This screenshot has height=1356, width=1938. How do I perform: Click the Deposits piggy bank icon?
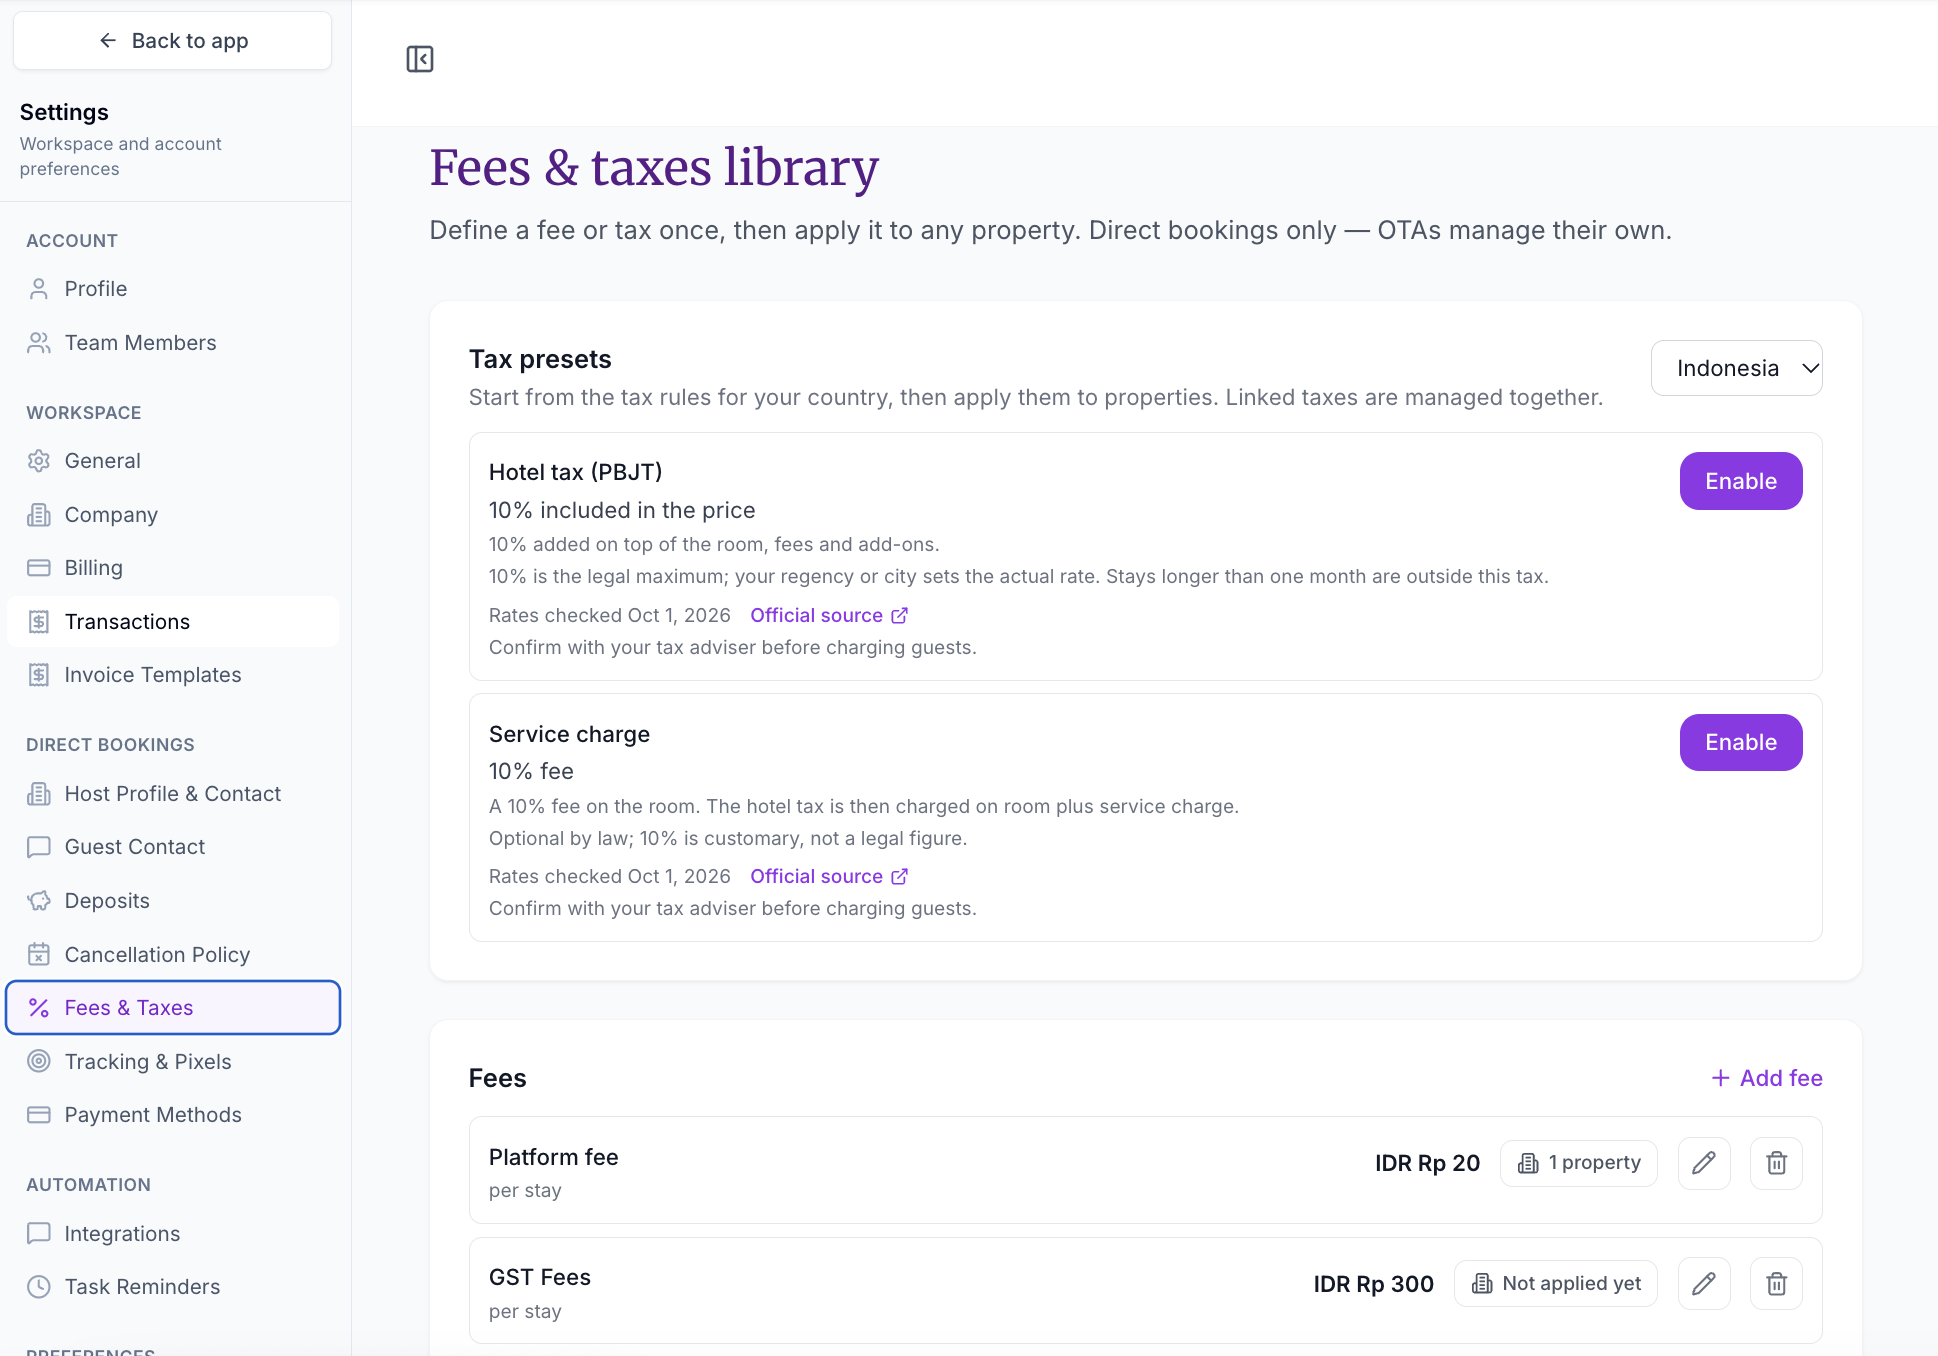(x=39, y=901)
